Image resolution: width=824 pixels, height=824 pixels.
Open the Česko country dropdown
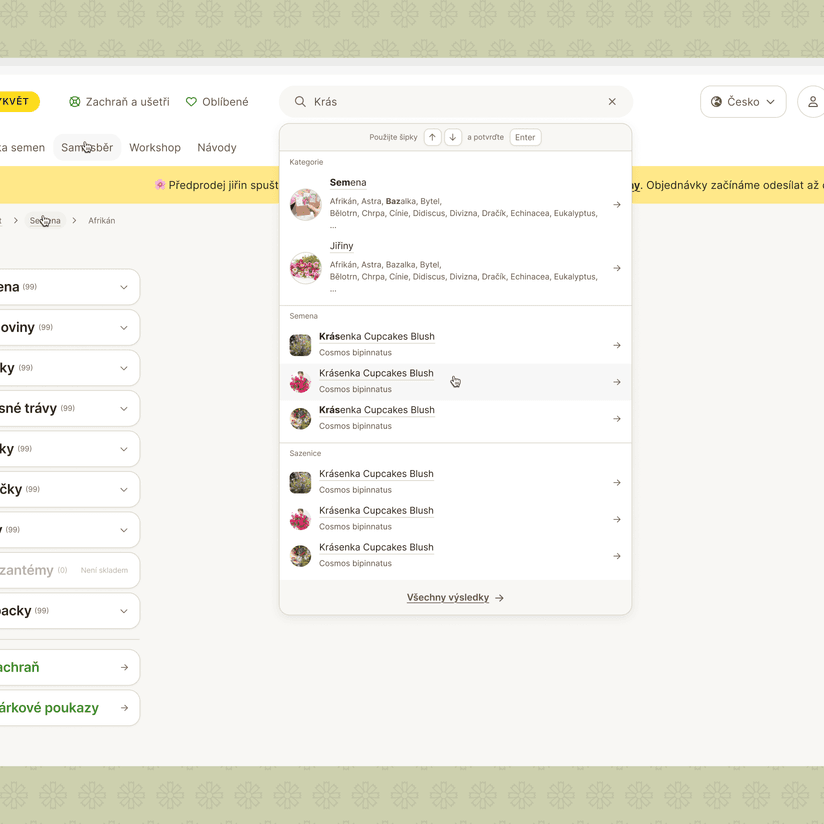743,101
